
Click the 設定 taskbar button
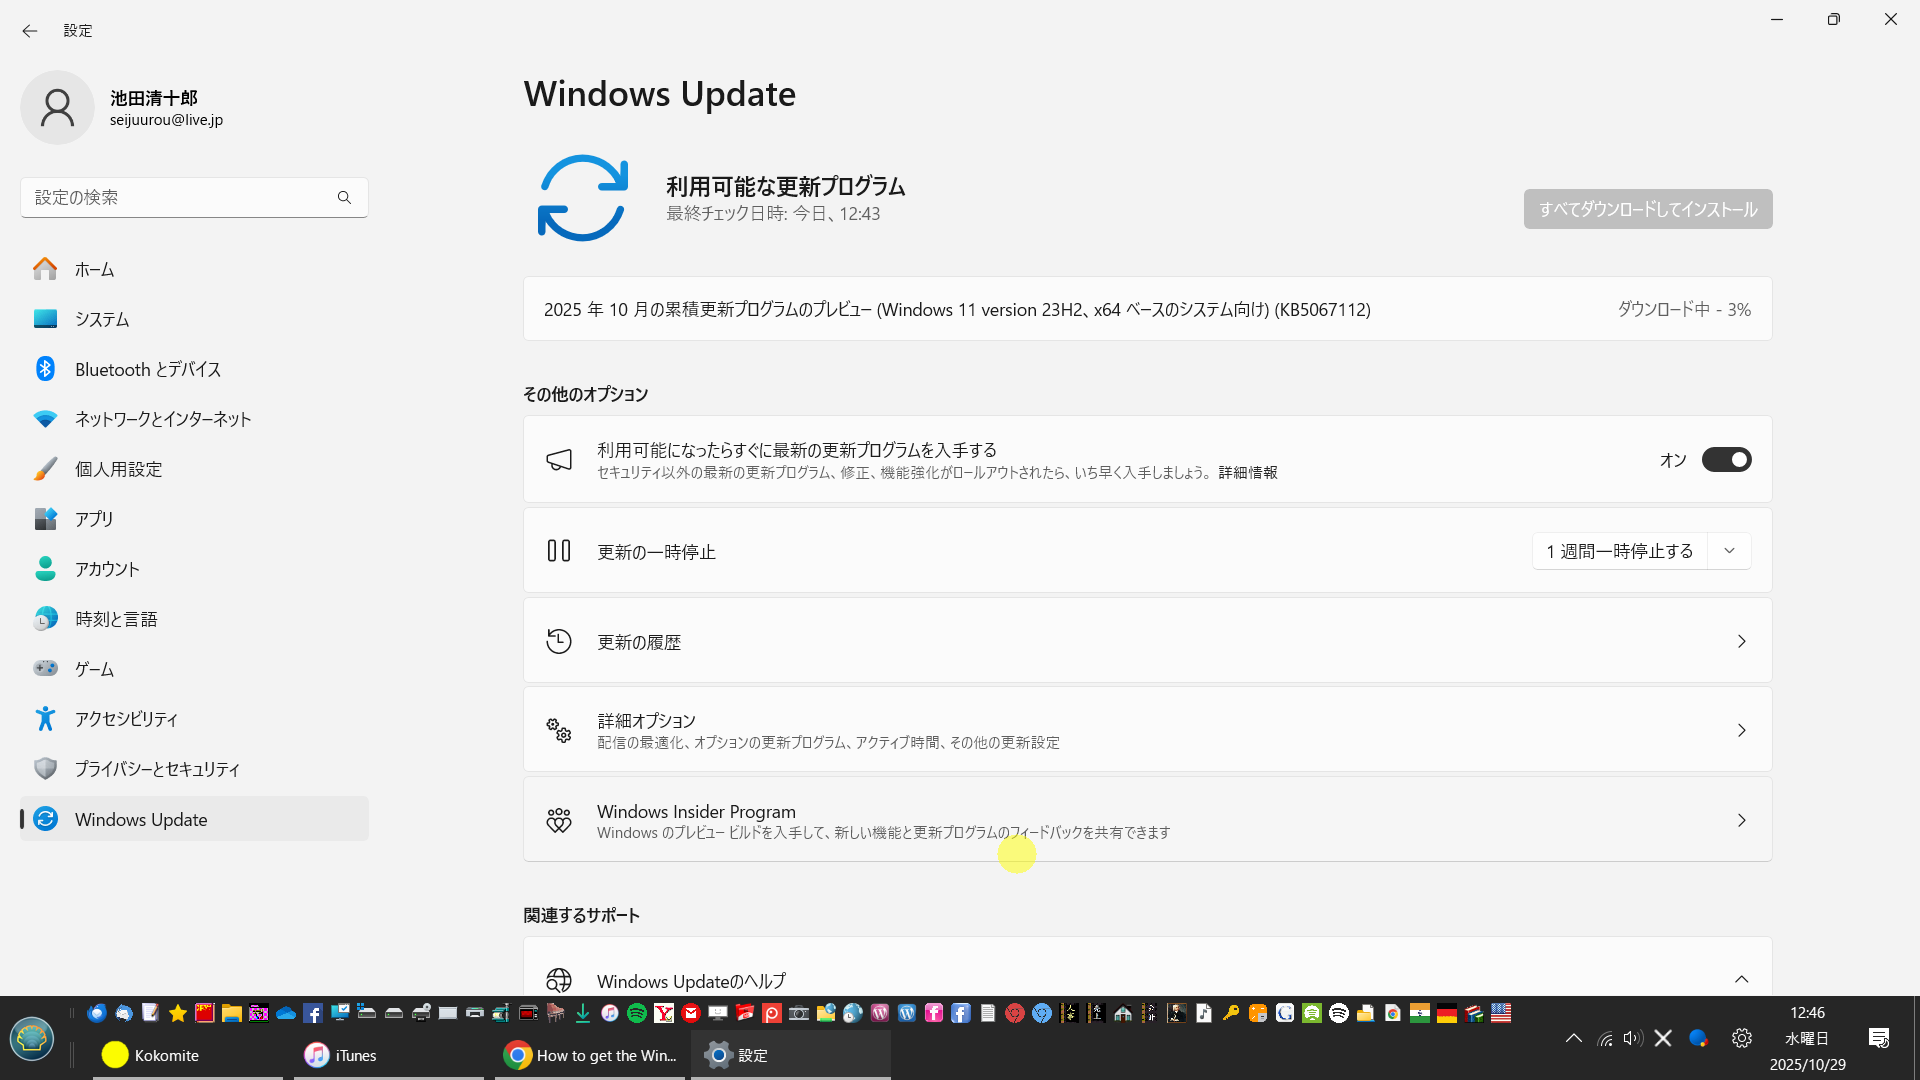[x=790, y=1055]
